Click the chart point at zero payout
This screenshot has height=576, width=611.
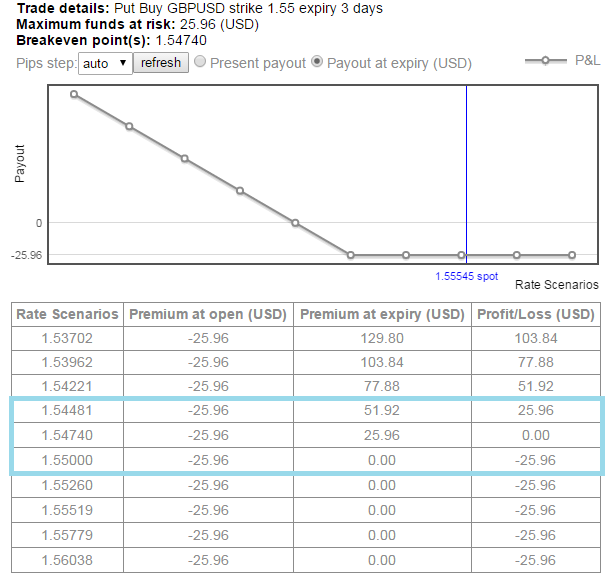[x=295, y=223]
